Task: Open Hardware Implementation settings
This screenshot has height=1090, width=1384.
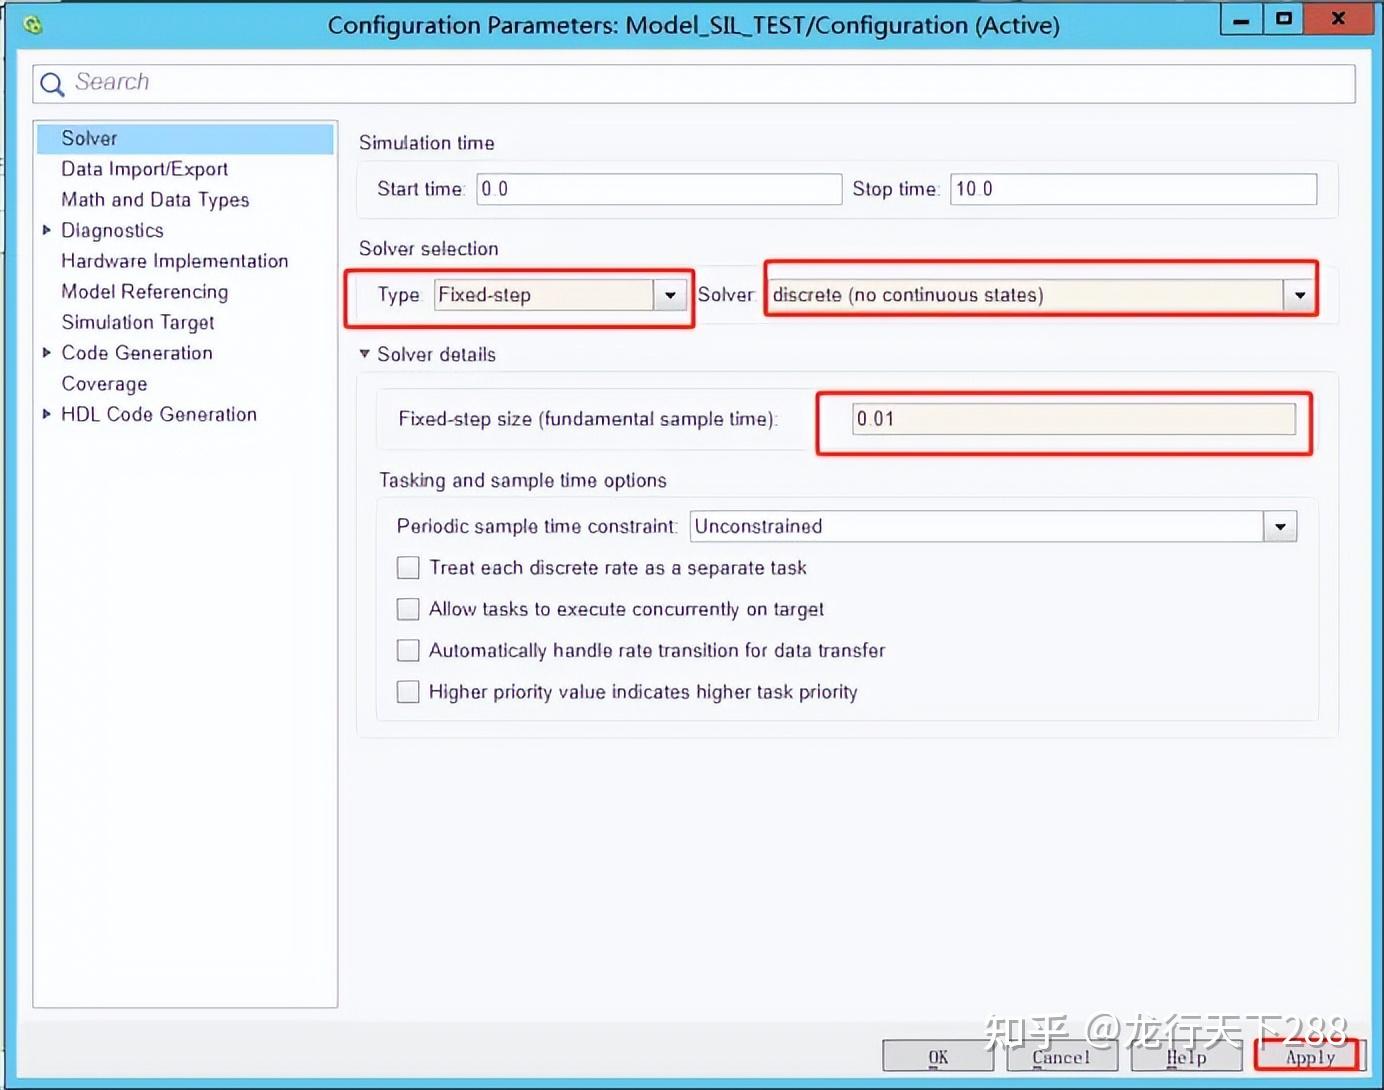Action: (174, 261)
